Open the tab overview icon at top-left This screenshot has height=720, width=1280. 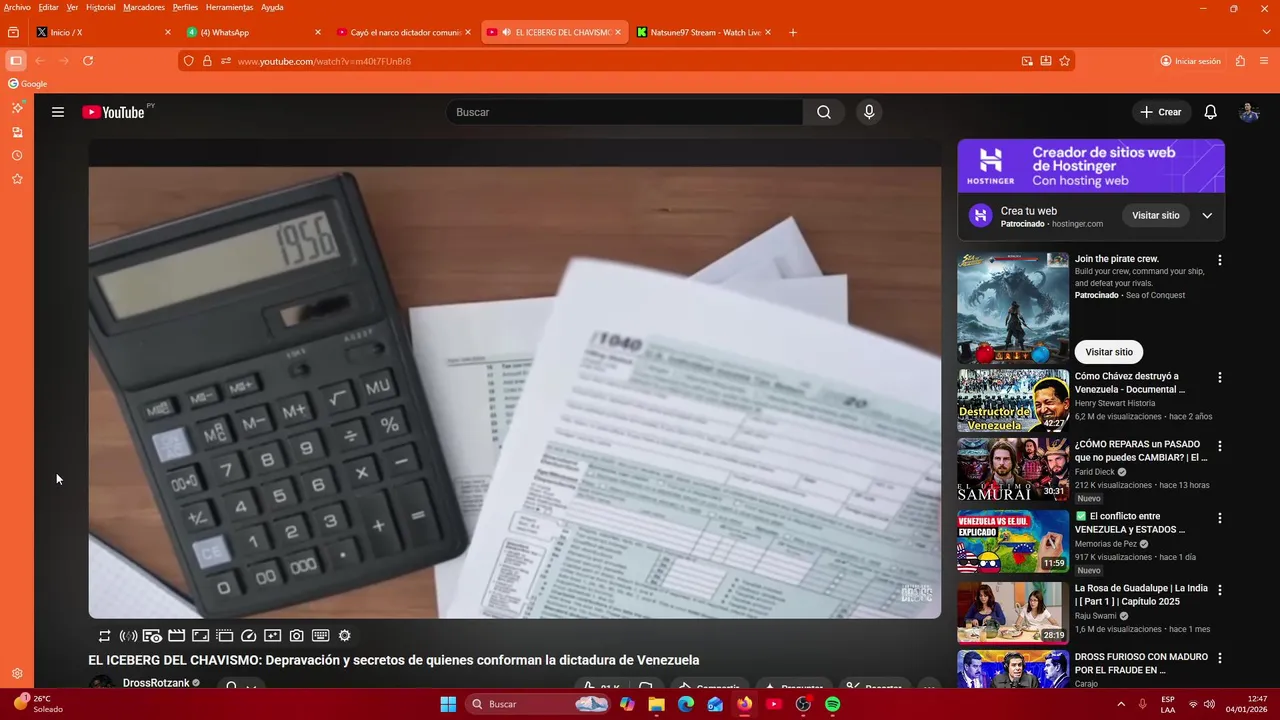coord(13,32)
